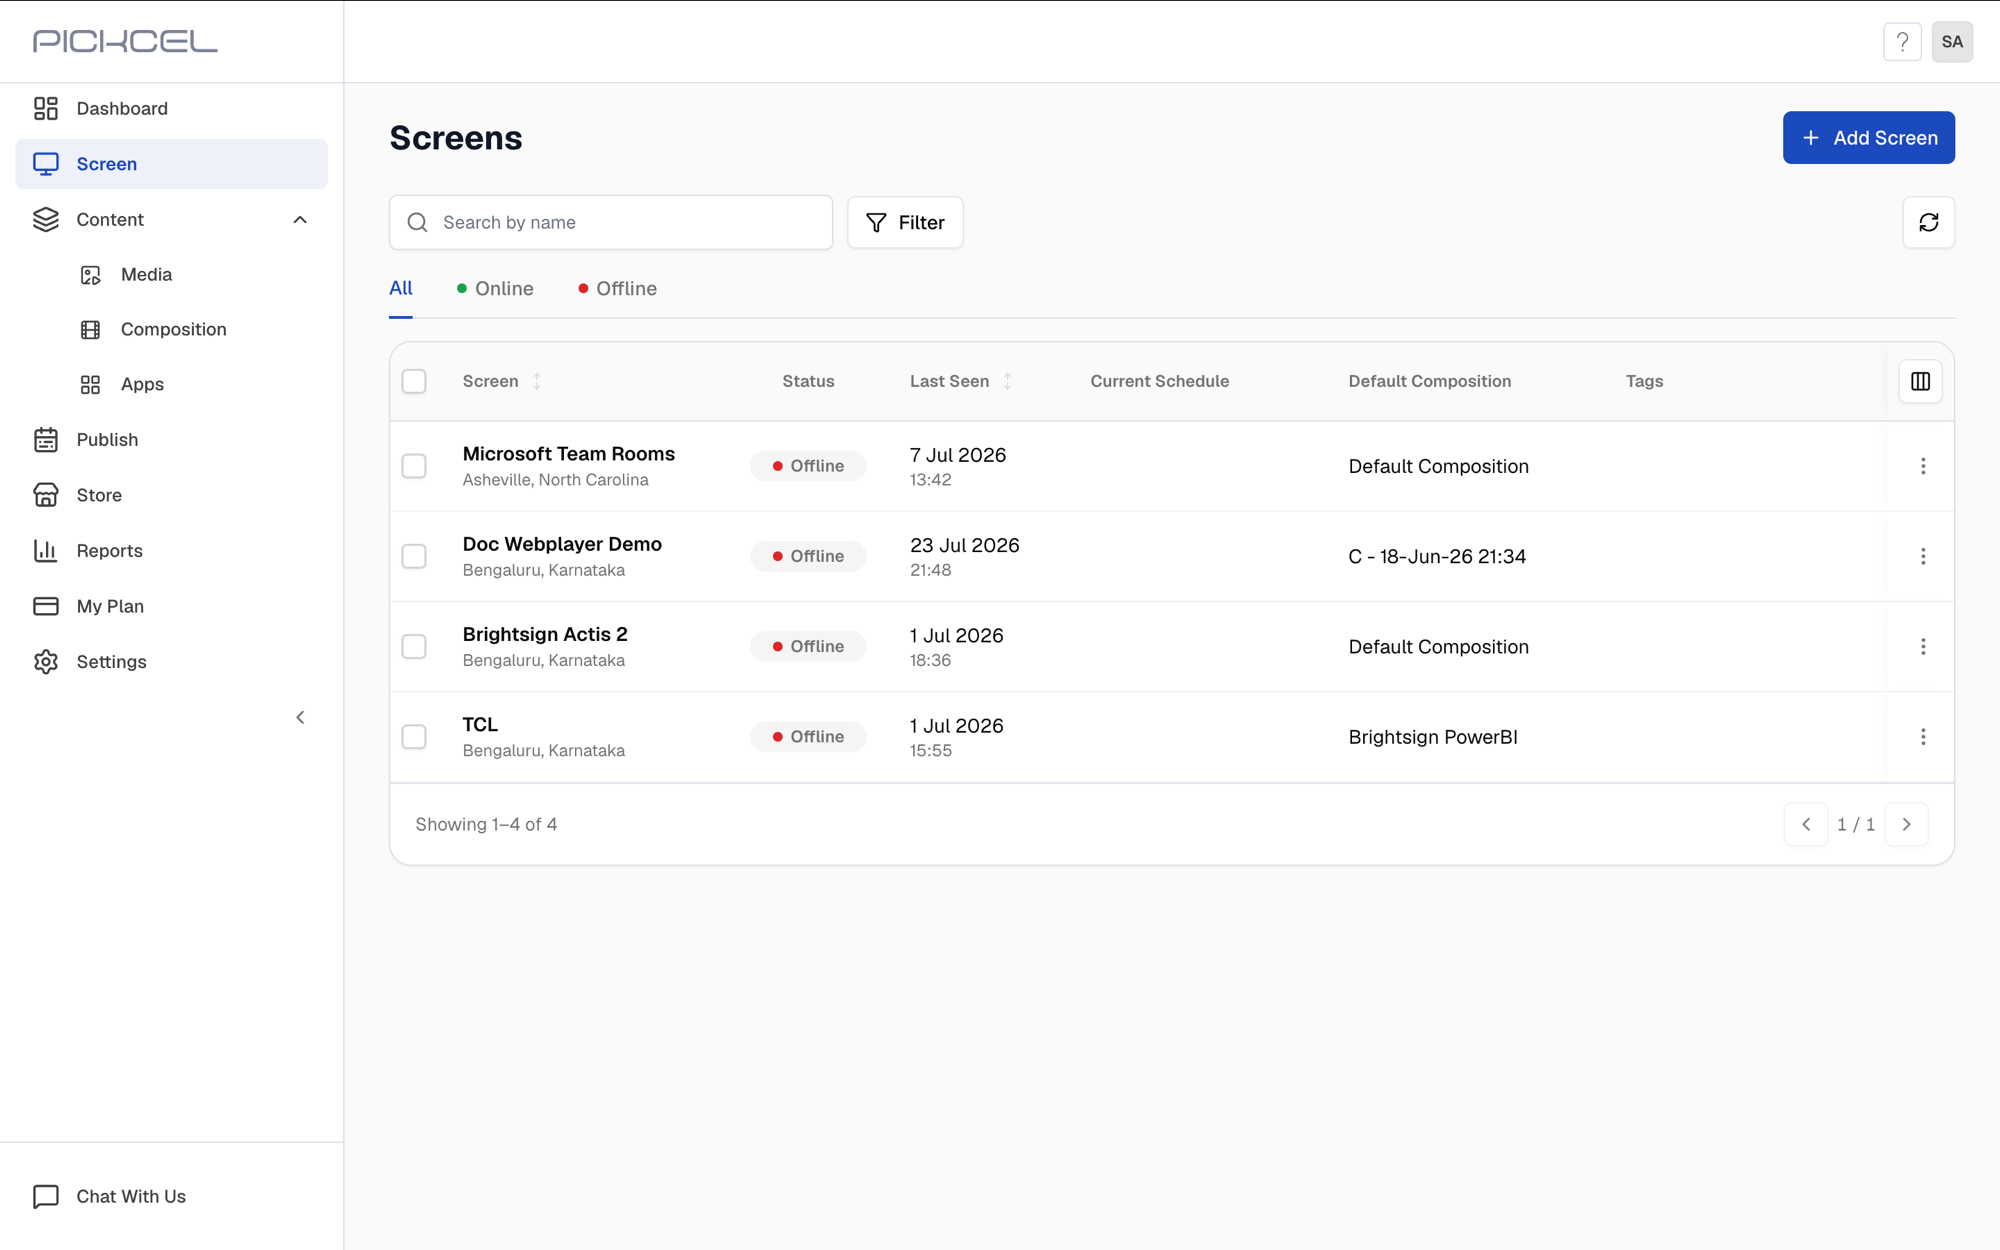Screen dimensions: 2000x1250
Task: Go to next page of screens
Action: [x=1906, y=824]
